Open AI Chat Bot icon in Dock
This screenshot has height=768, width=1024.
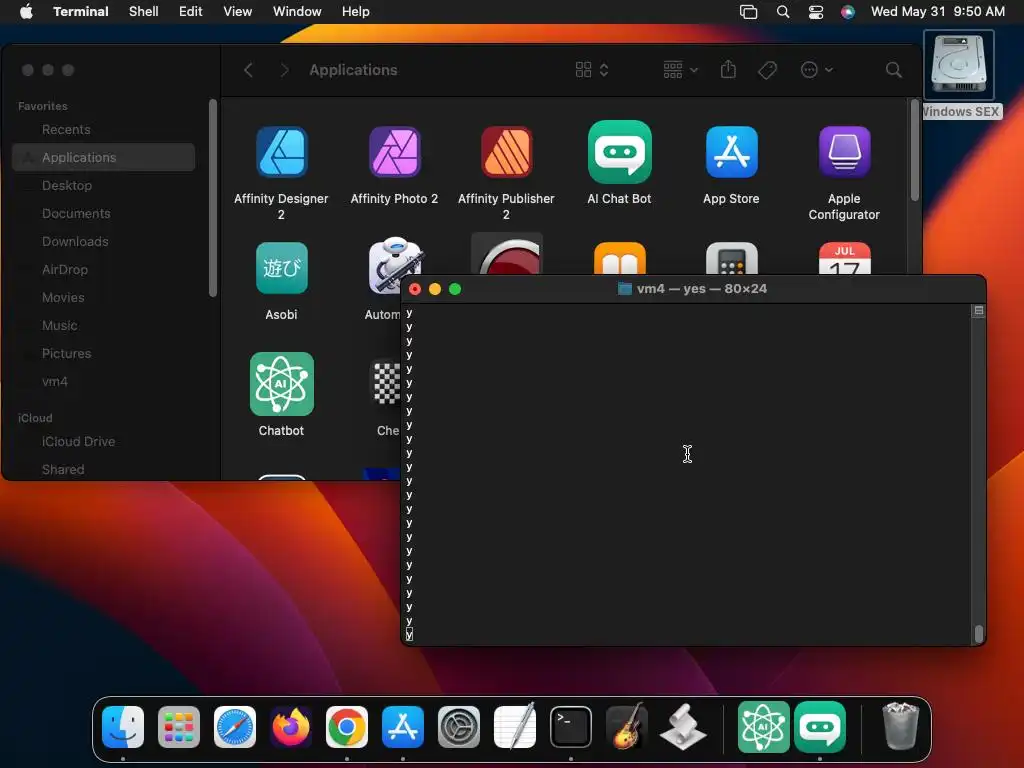point(820,727)
